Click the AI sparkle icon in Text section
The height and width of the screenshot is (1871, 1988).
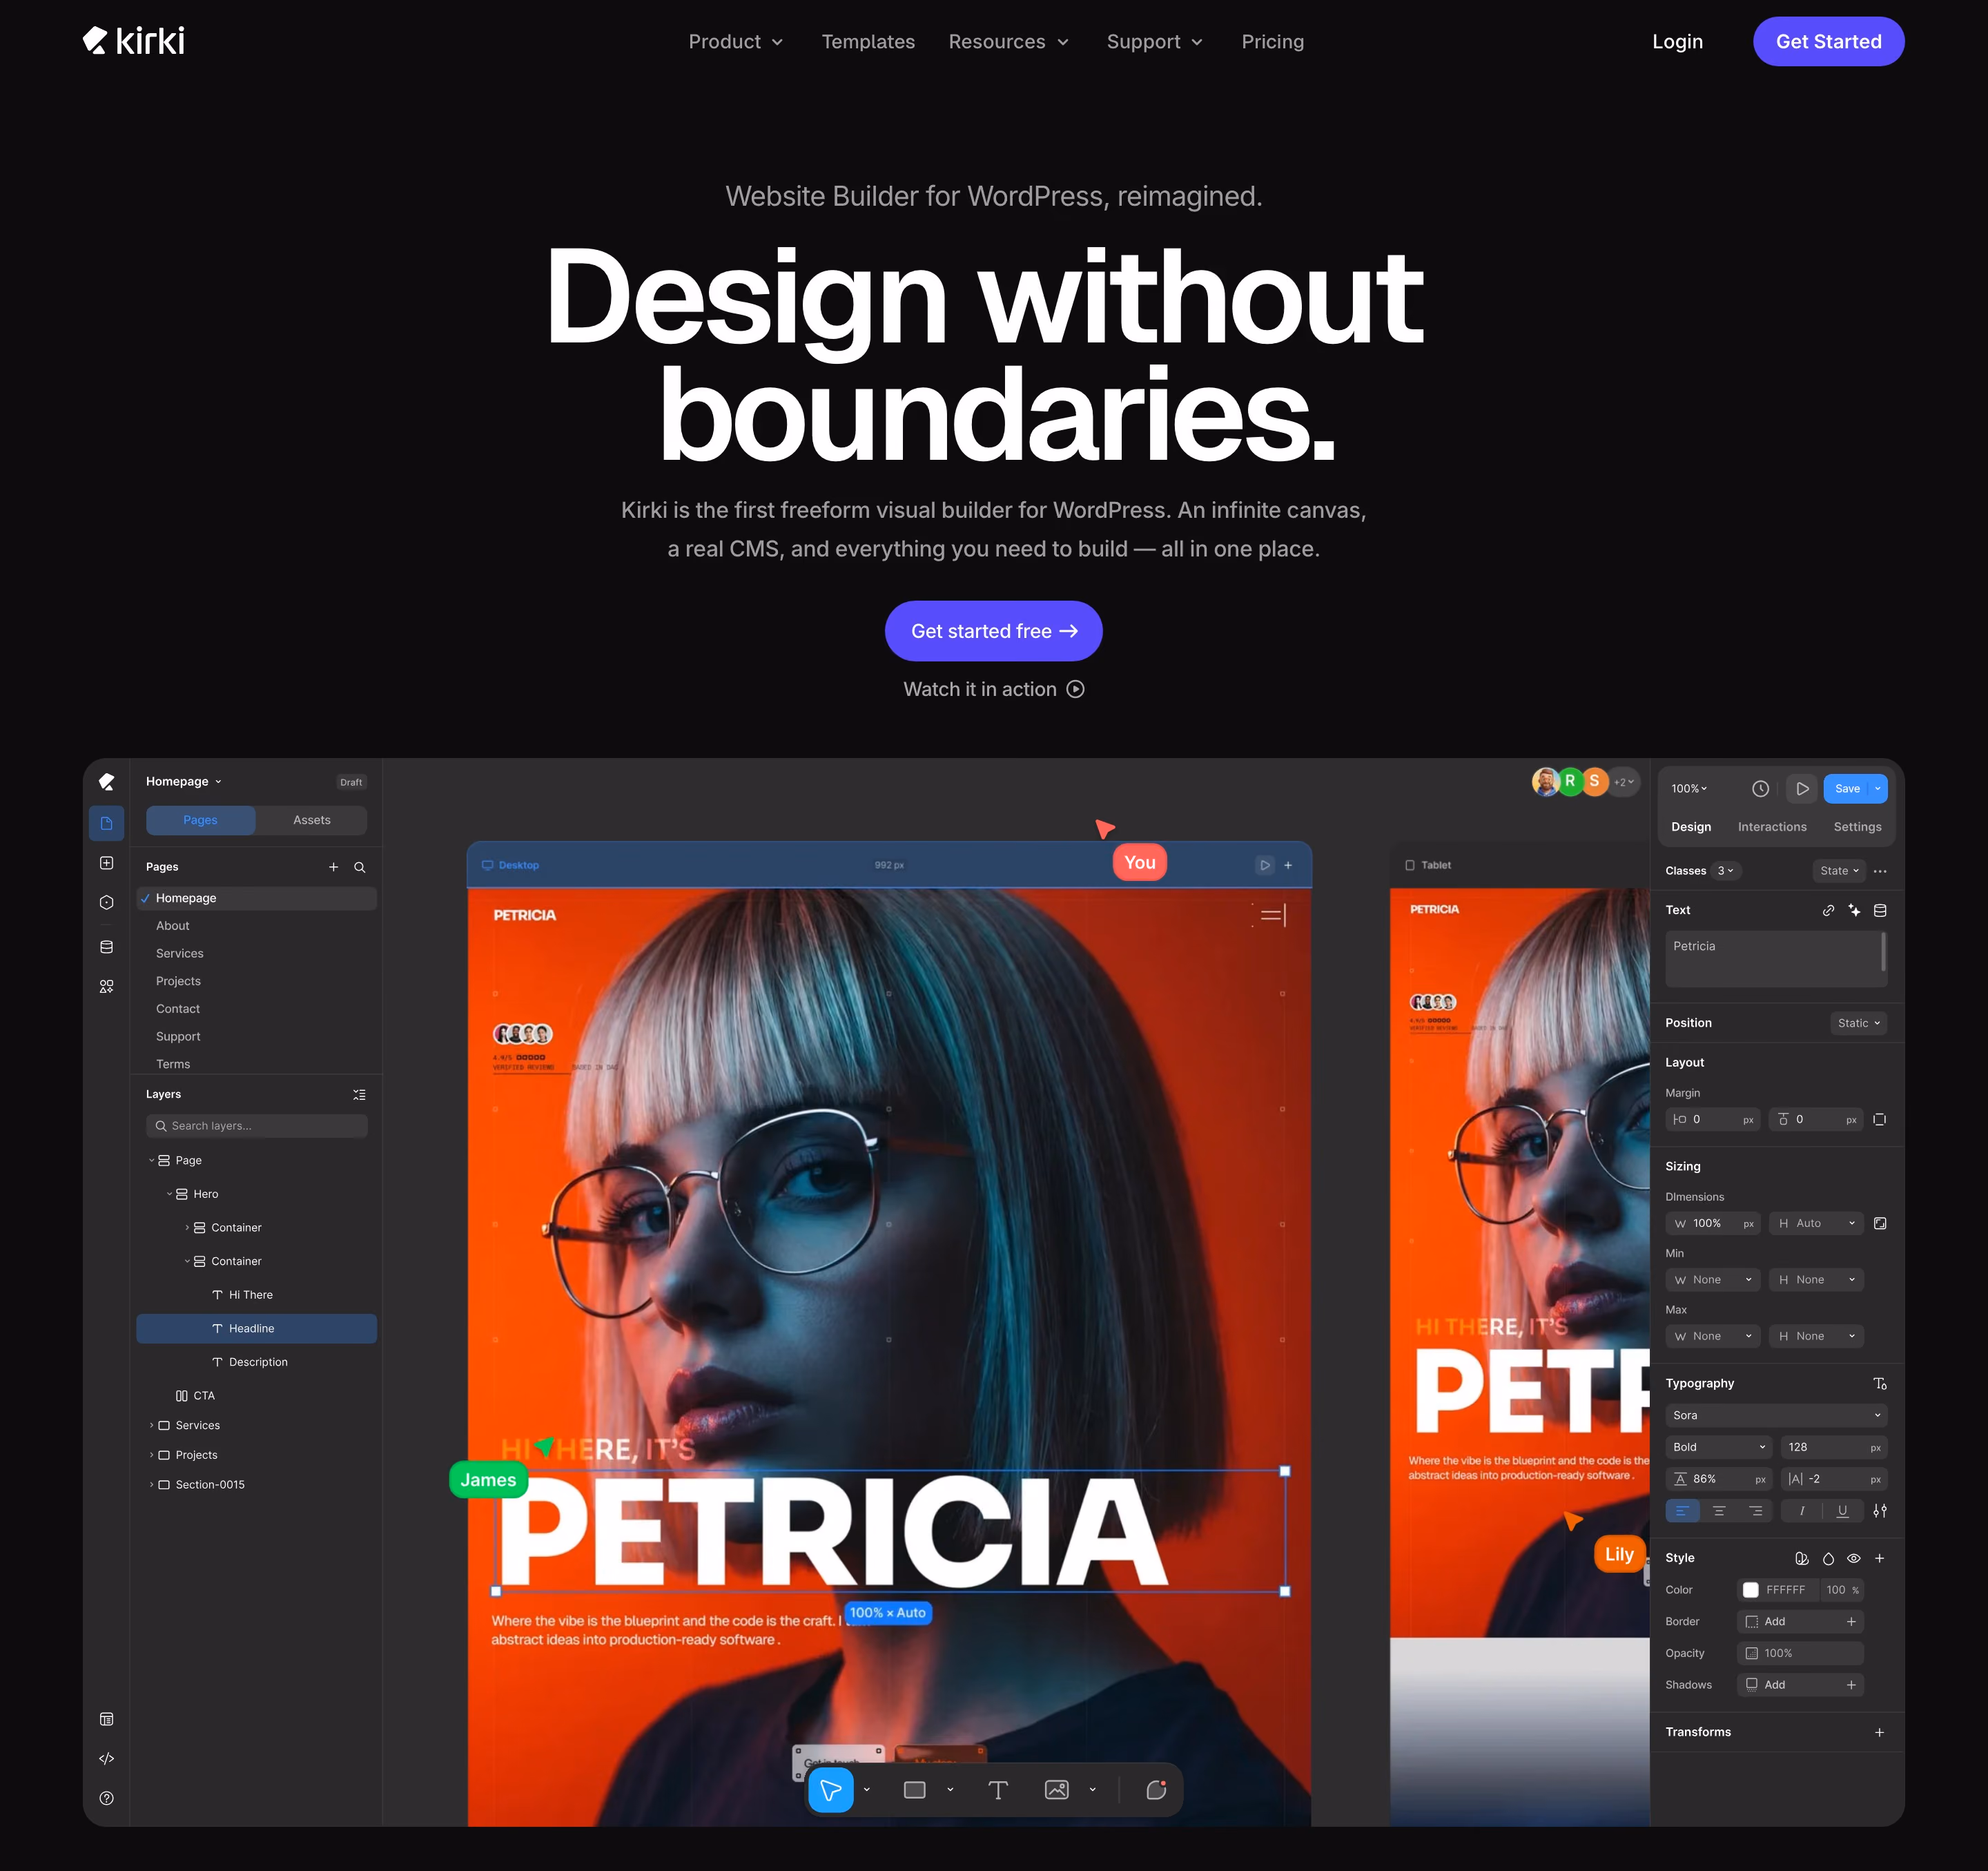click(1854, 910)
